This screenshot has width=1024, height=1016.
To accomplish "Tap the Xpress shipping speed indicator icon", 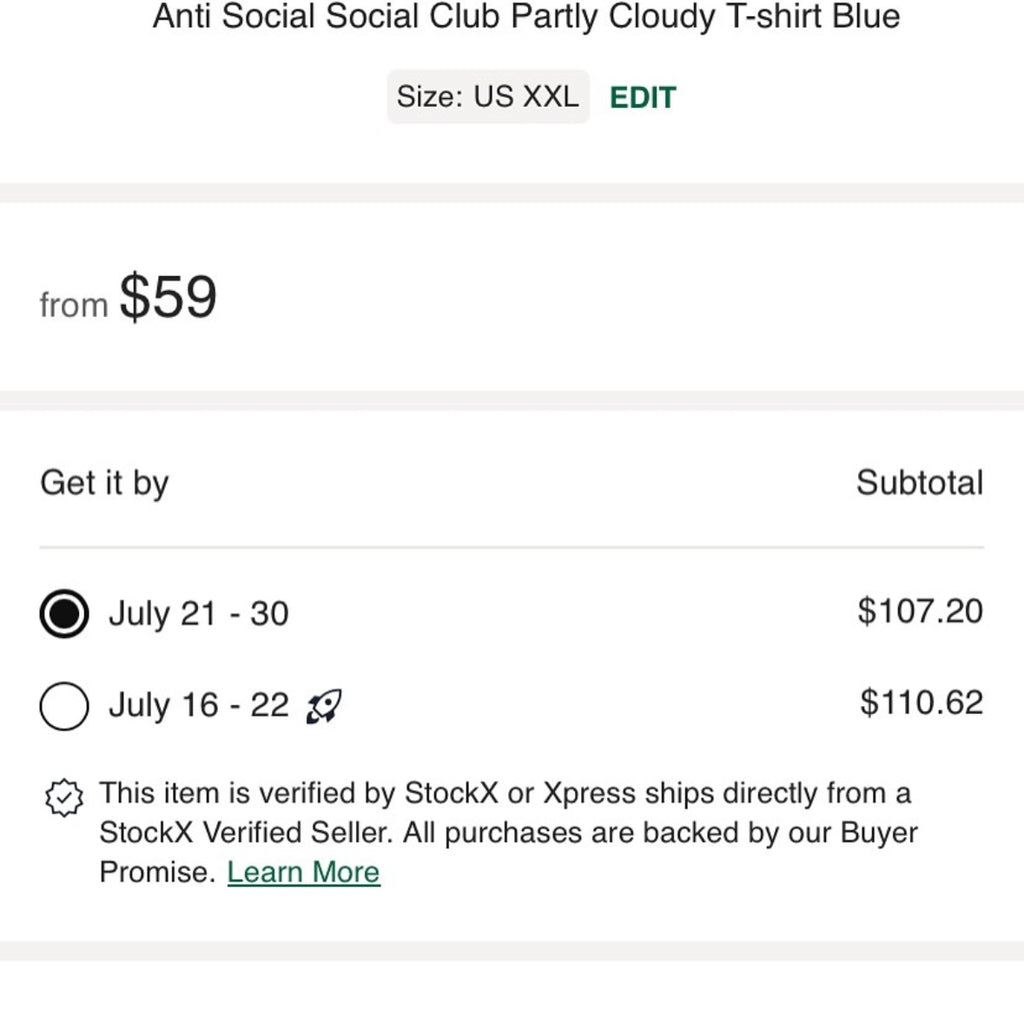I will point(324,706).
